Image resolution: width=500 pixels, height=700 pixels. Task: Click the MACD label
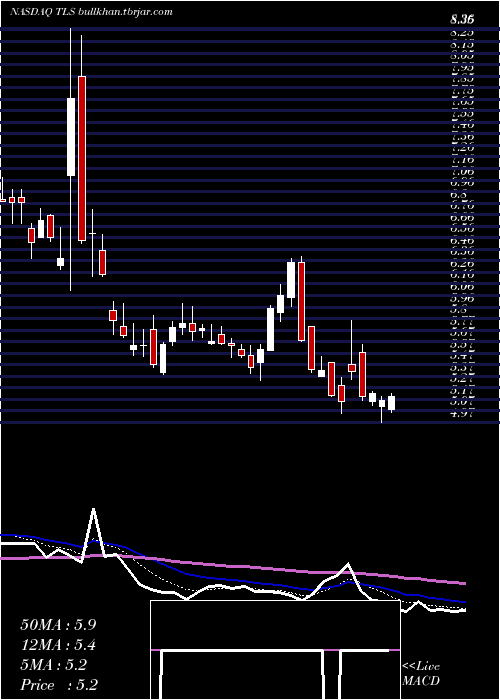point(420,681)
